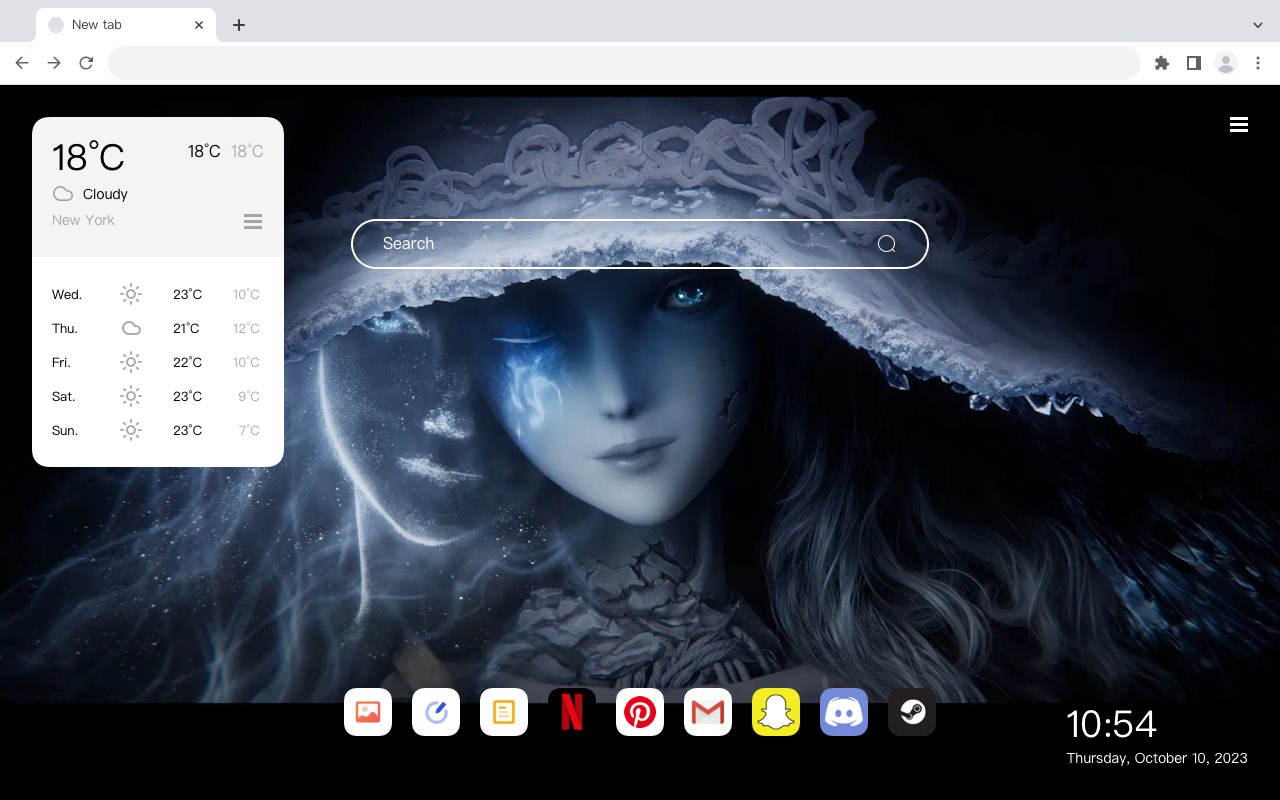1280x800 pixels.
Task: Click the date Thursday, October 10, 2023
Action: point(1157,758)
